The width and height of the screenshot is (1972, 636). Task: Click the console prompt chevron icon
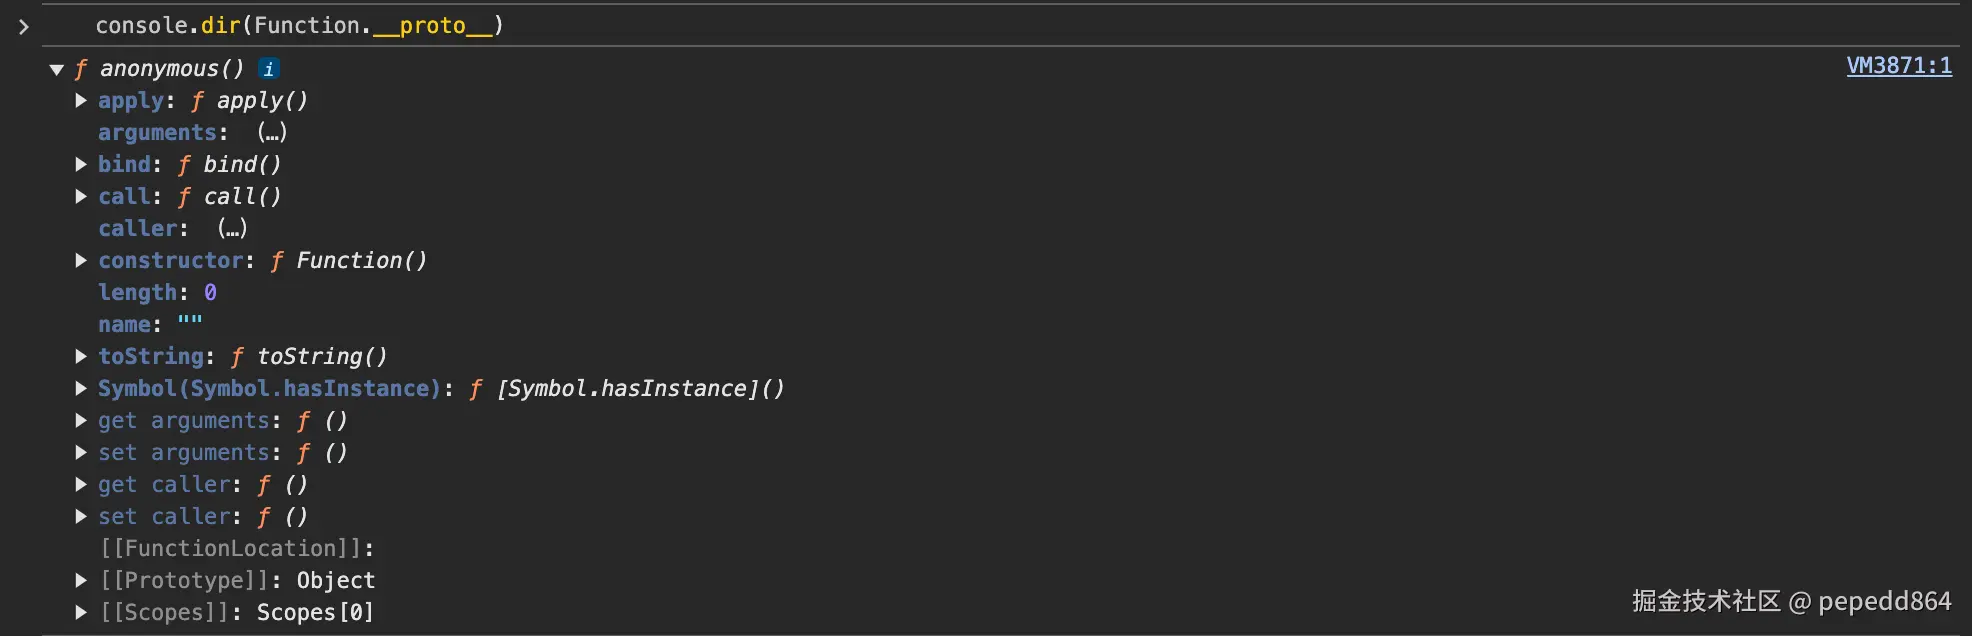pos(24,27)
